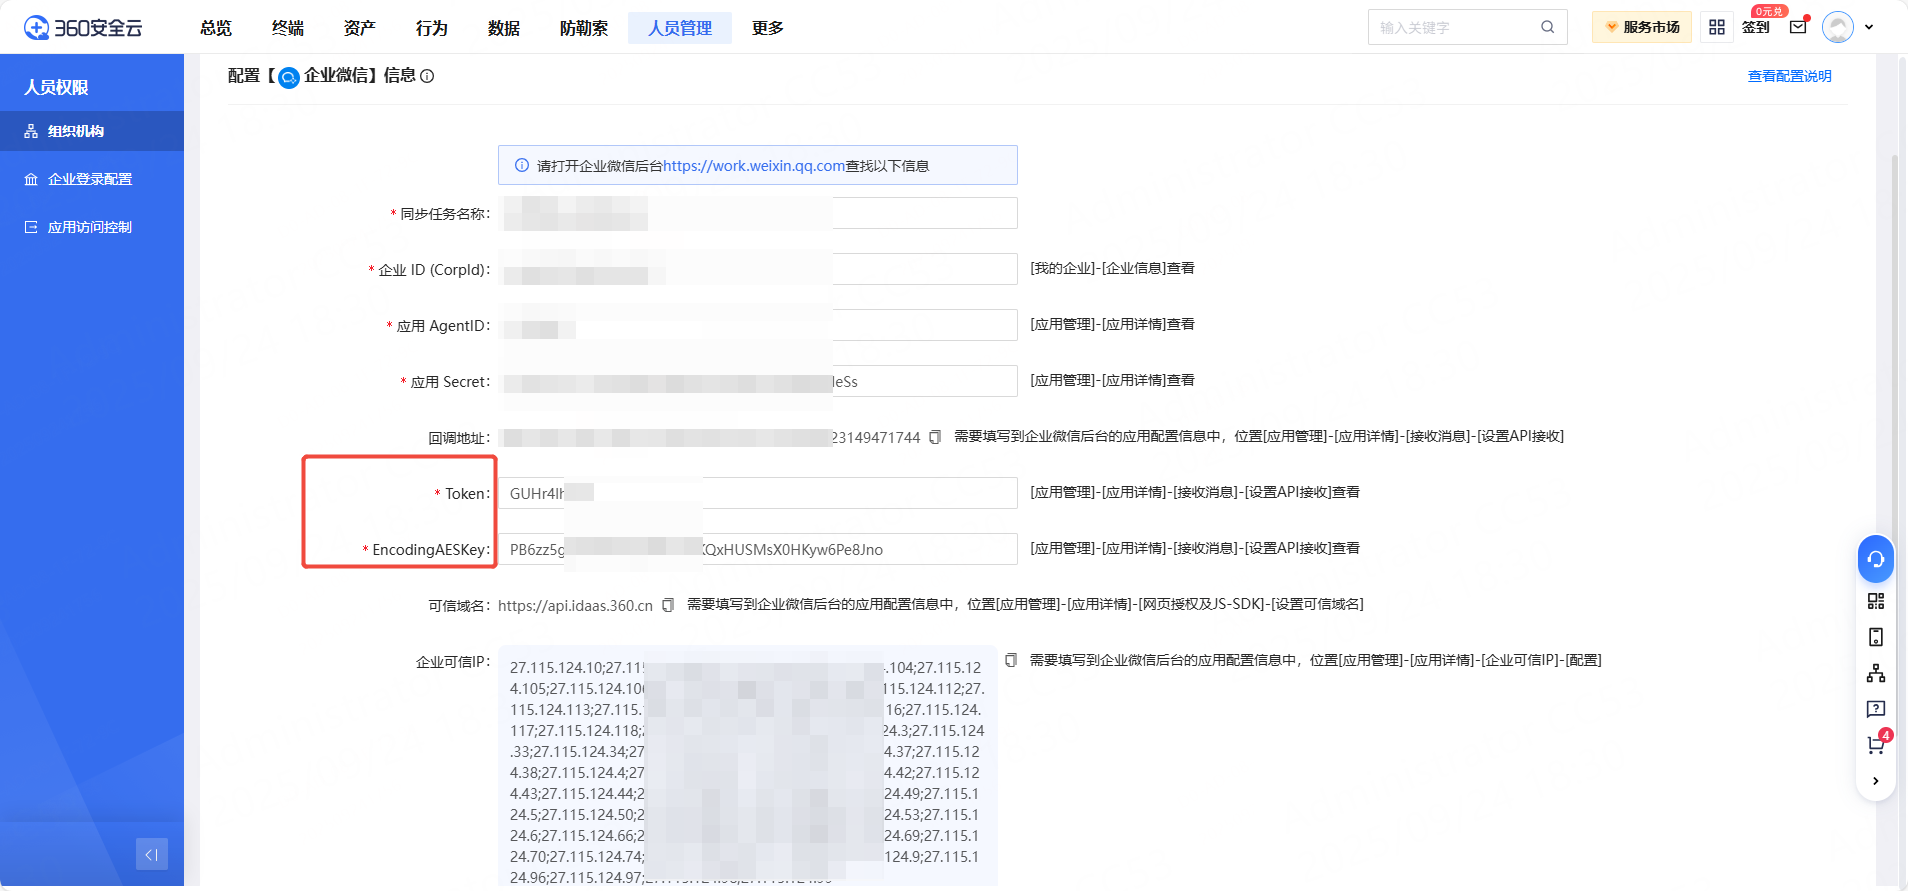
Task: Open customer service headset icon
Action: click(1875, 559)
